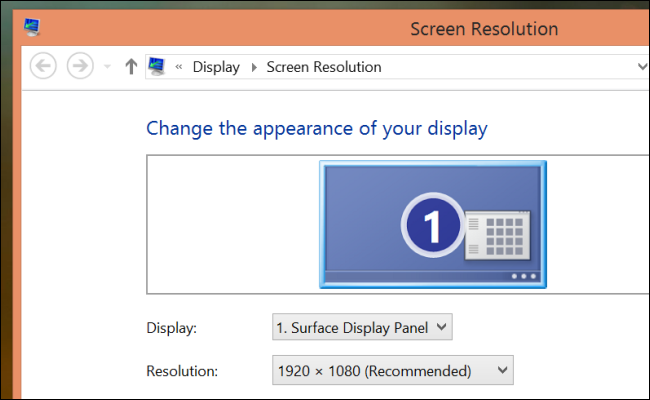The width and height of the screenshot is (650, 400).
Task: Click the number 1 monitor badge
Action: click(433, 225)
